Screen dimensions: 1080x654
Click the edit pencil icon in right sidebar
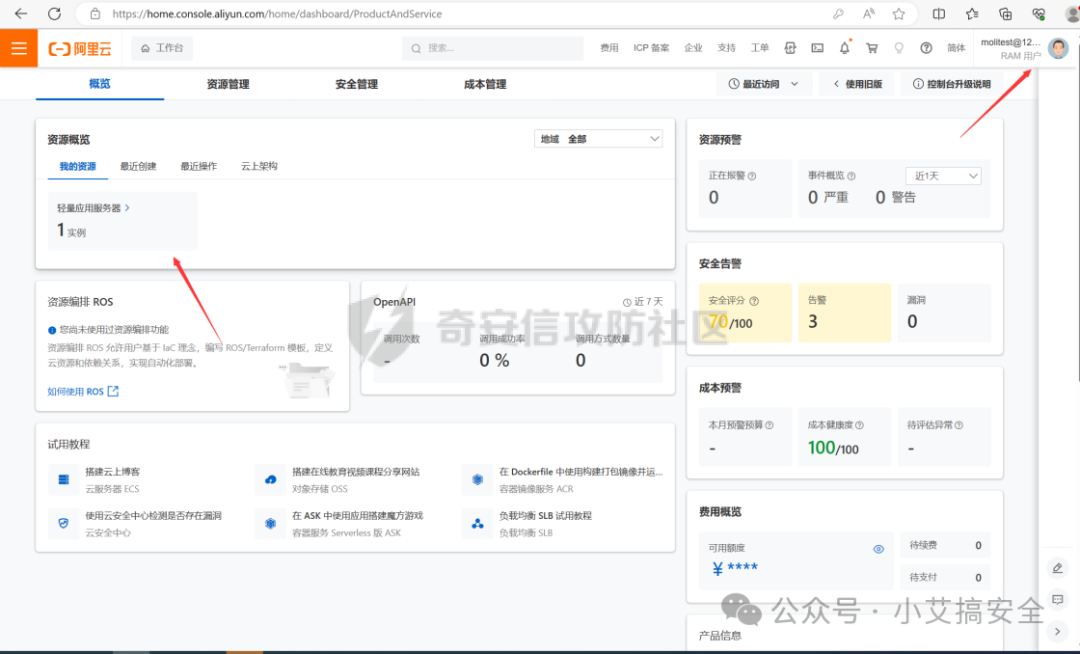coord(1057,568)
